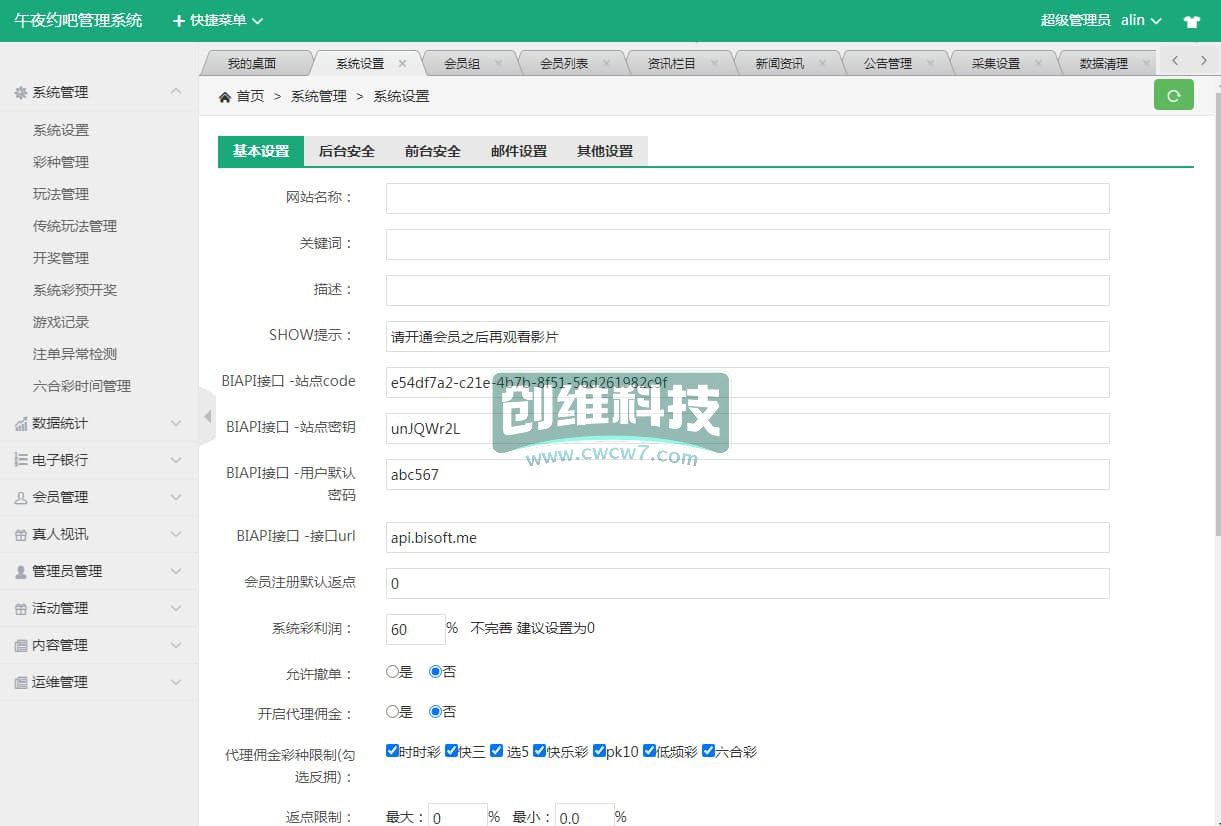Viewport: 1221px width, 826px height.
Task: Uncheck the 选5 checkbox
Action: point(496,751)
